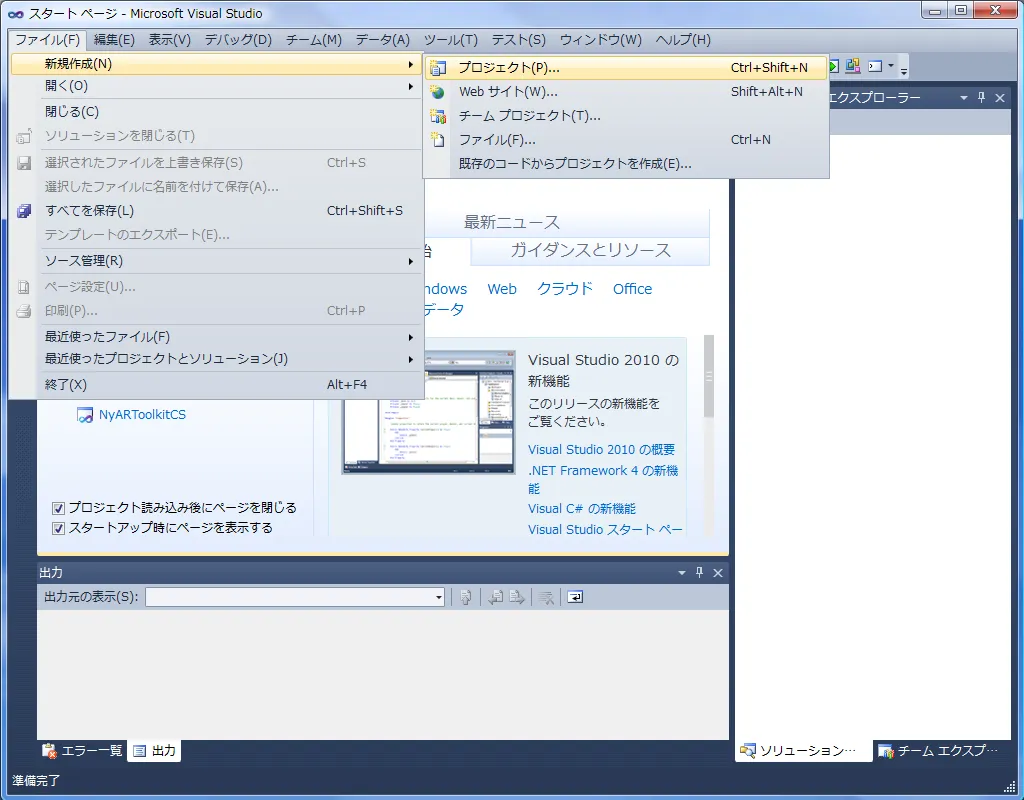Click the Visual Studio 2010 screenshot thumbnail
This screenshot has height=800, width=1024.
click(x=428, y=413)
